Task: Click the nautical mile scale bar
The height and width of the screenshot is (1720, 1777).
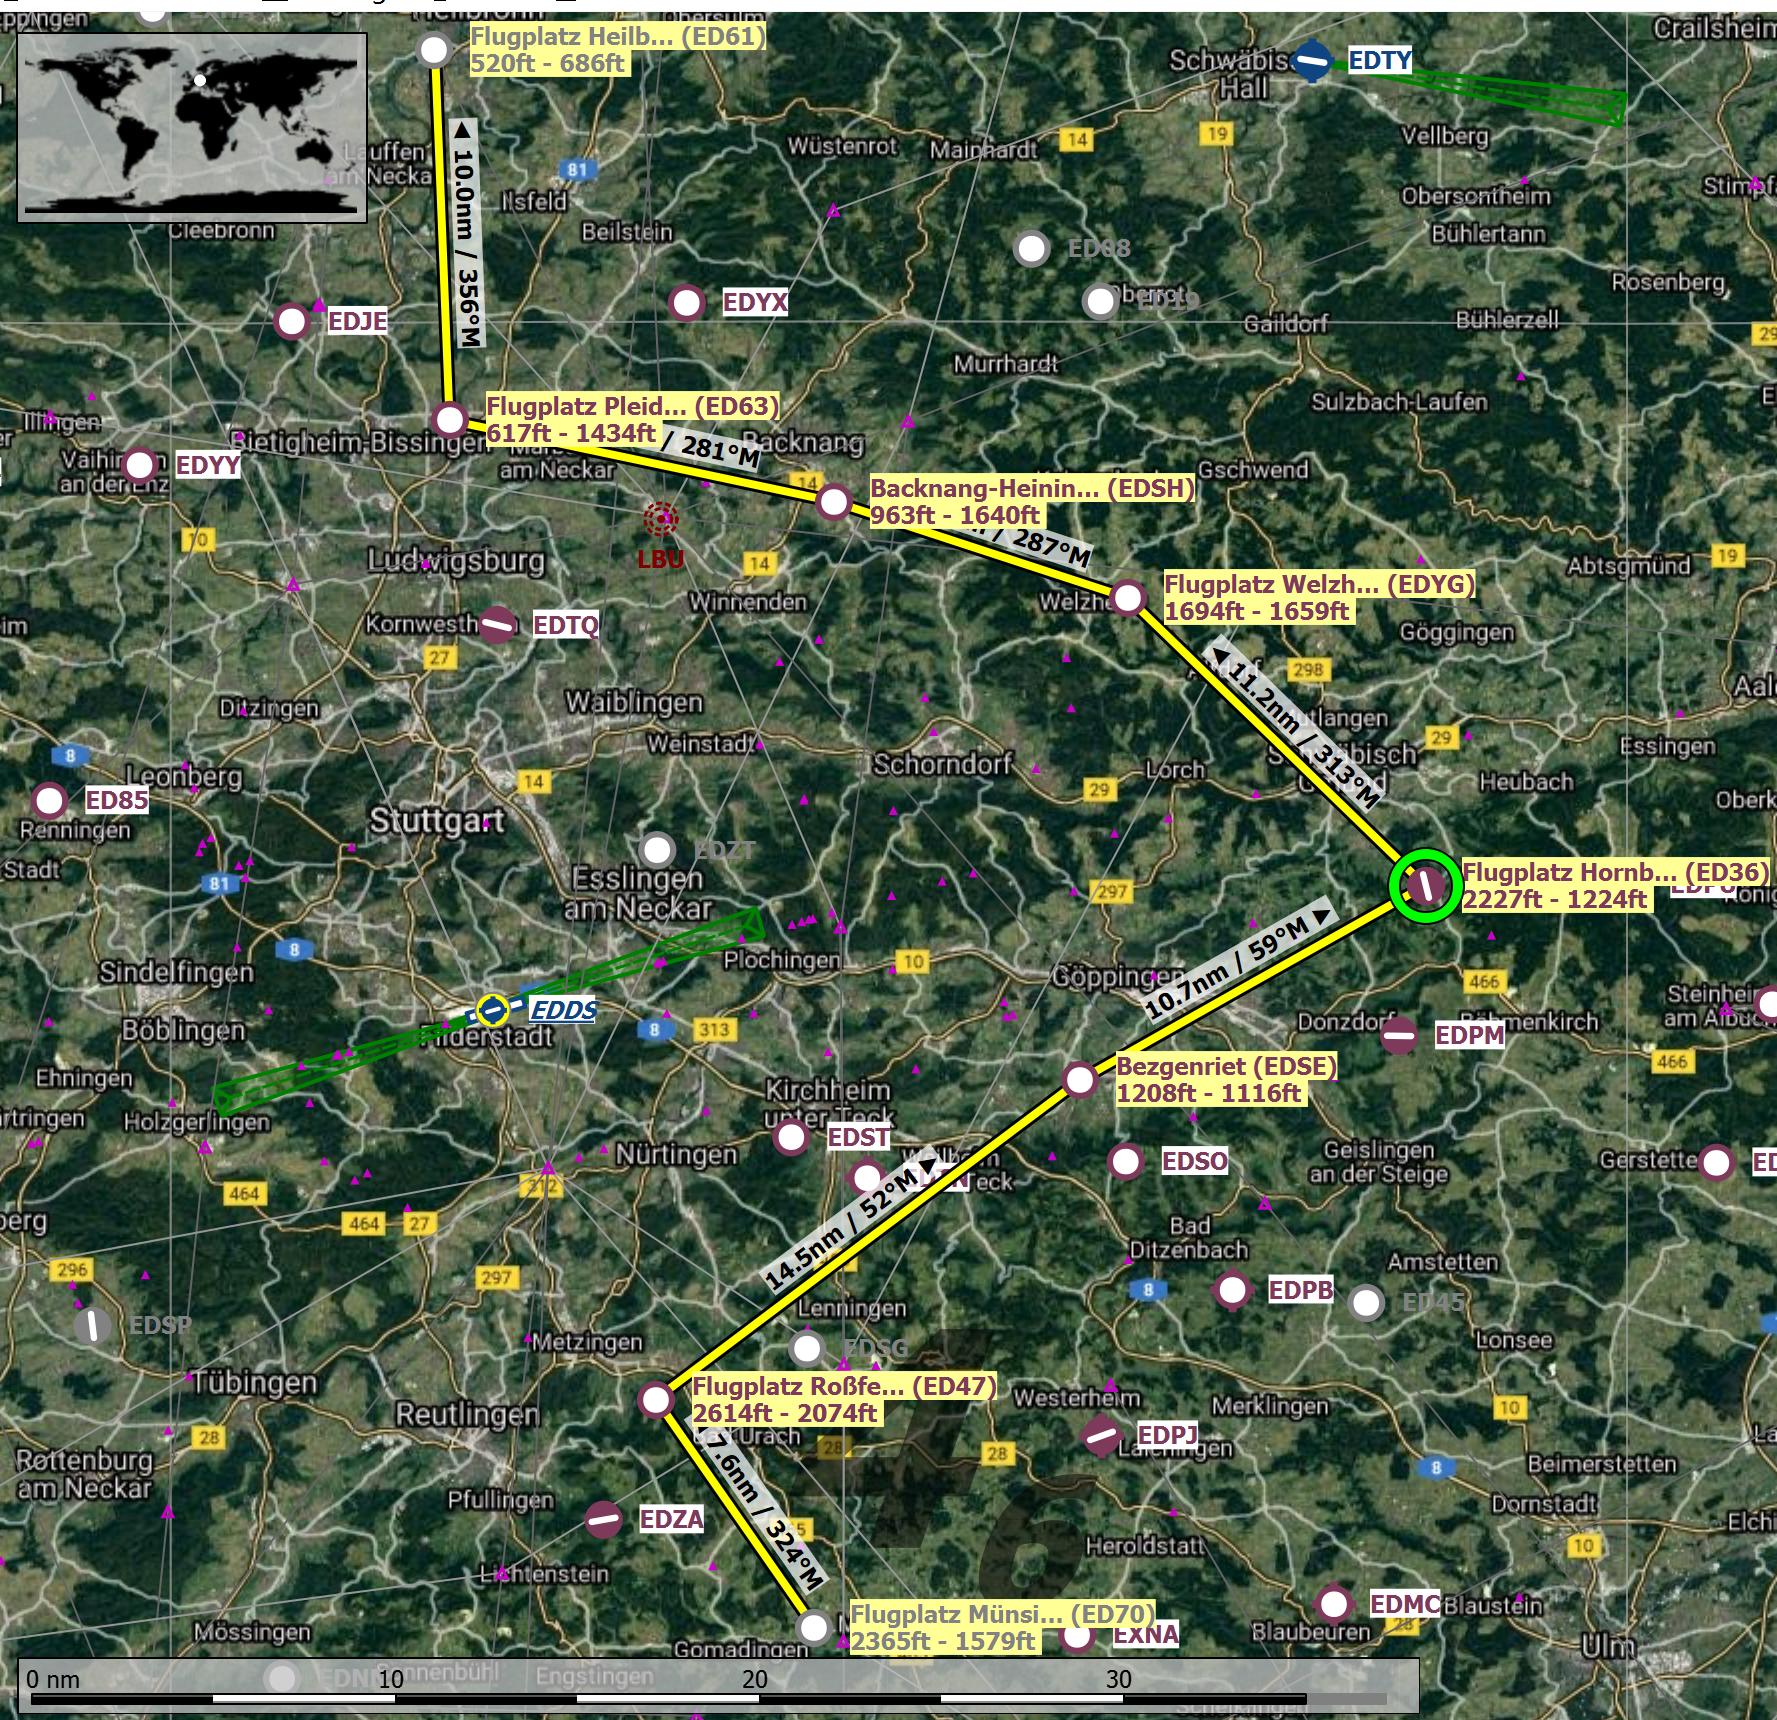Action: point(718,1685)
